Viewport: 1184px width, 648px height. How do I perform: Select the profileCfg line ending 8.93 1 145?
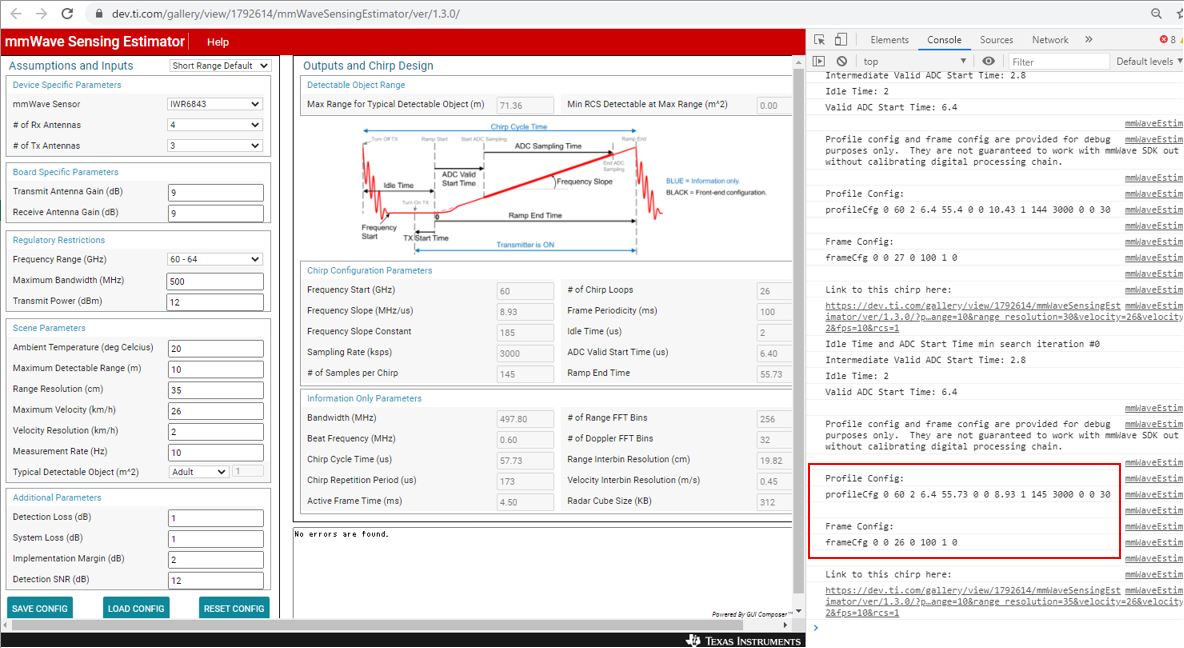967,494
